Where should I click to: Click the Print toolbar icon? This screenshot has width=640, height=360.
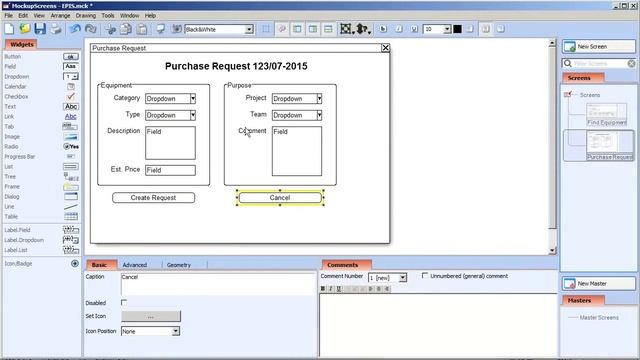[56, 29]
